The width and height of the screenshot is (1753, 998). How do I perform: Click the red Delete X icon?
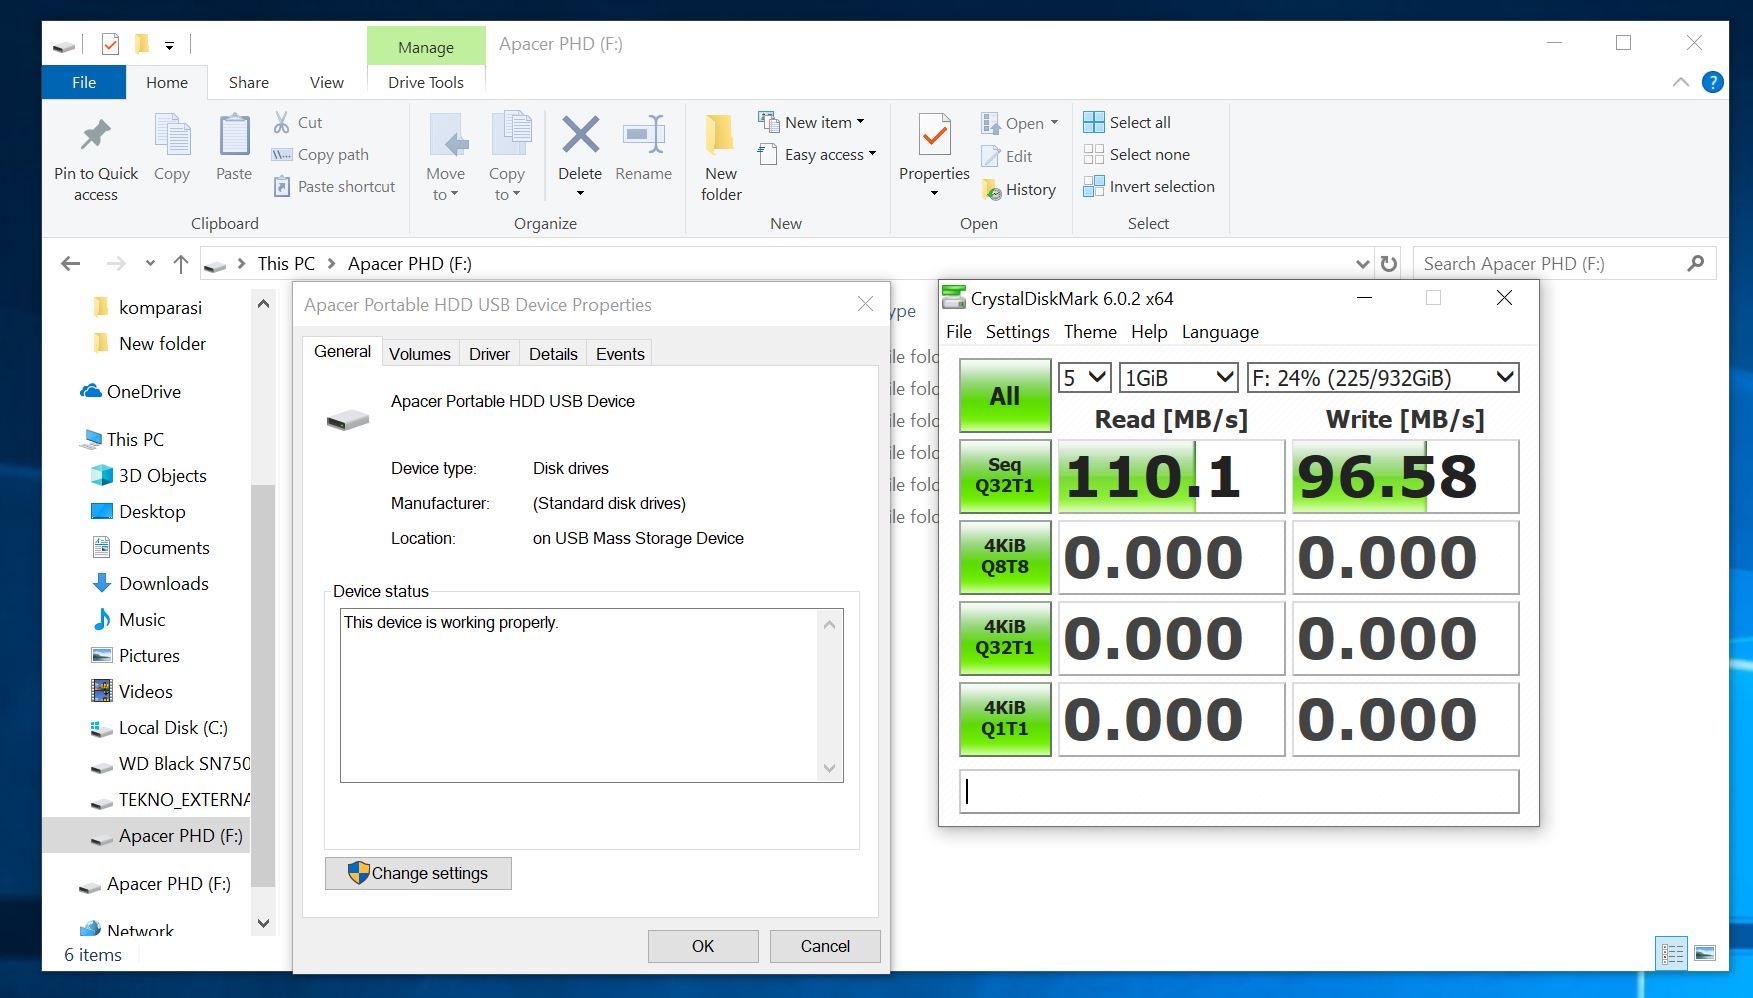pos(580,135)
